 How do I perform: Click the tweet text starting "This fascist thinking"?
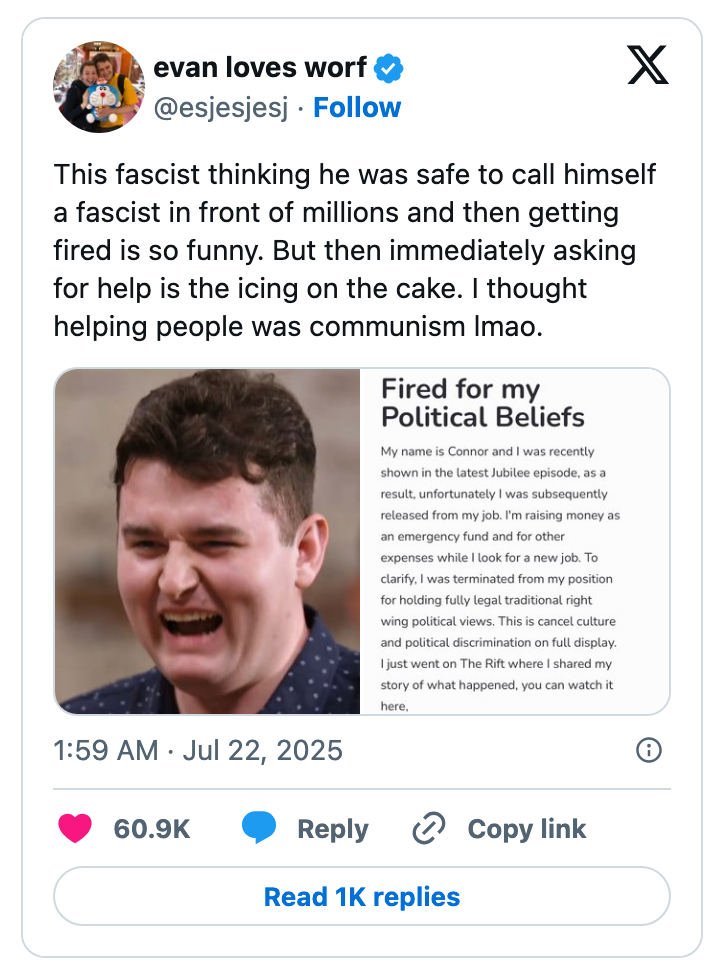point(355,174)
